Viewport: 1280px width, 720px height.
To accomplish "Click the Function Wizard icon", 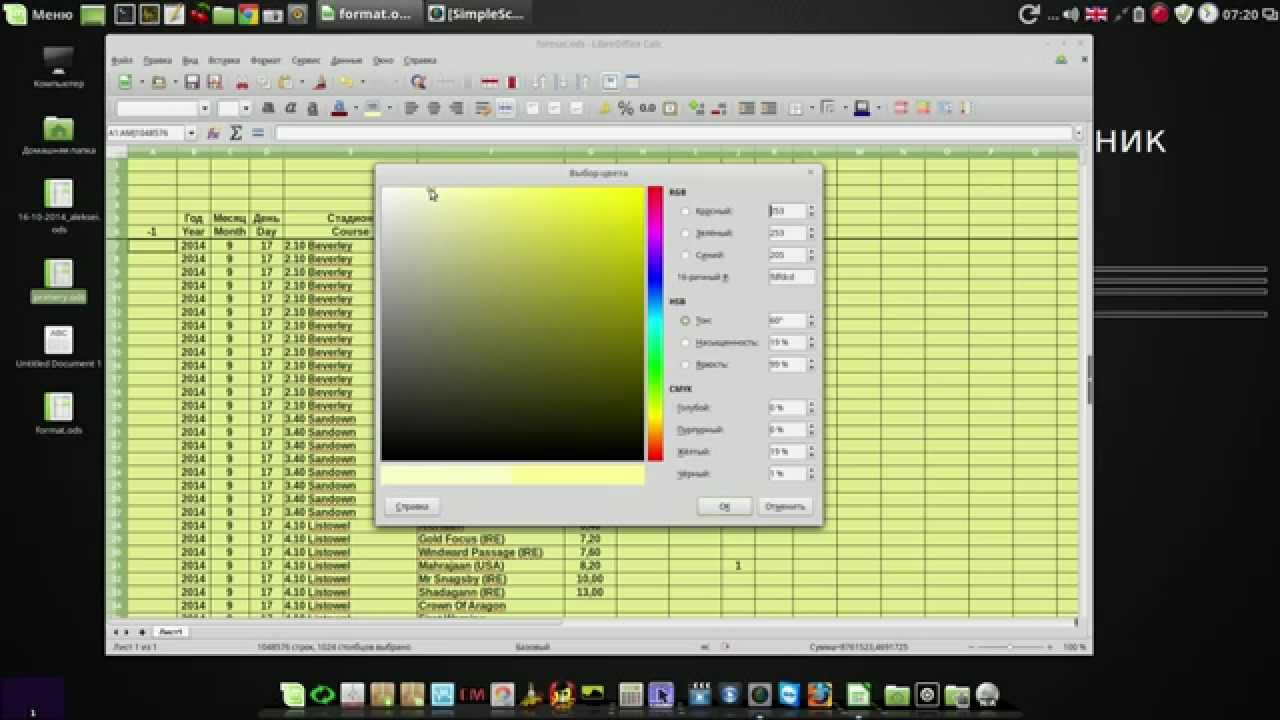I will click(x=213, y=133).
